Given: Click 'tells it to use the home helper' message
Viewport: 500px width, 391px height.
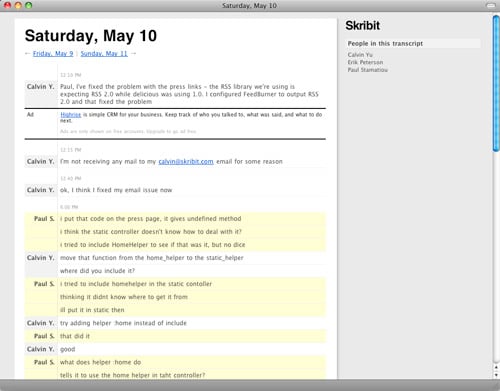Looking at the screenshot, I should coord(132,375).
